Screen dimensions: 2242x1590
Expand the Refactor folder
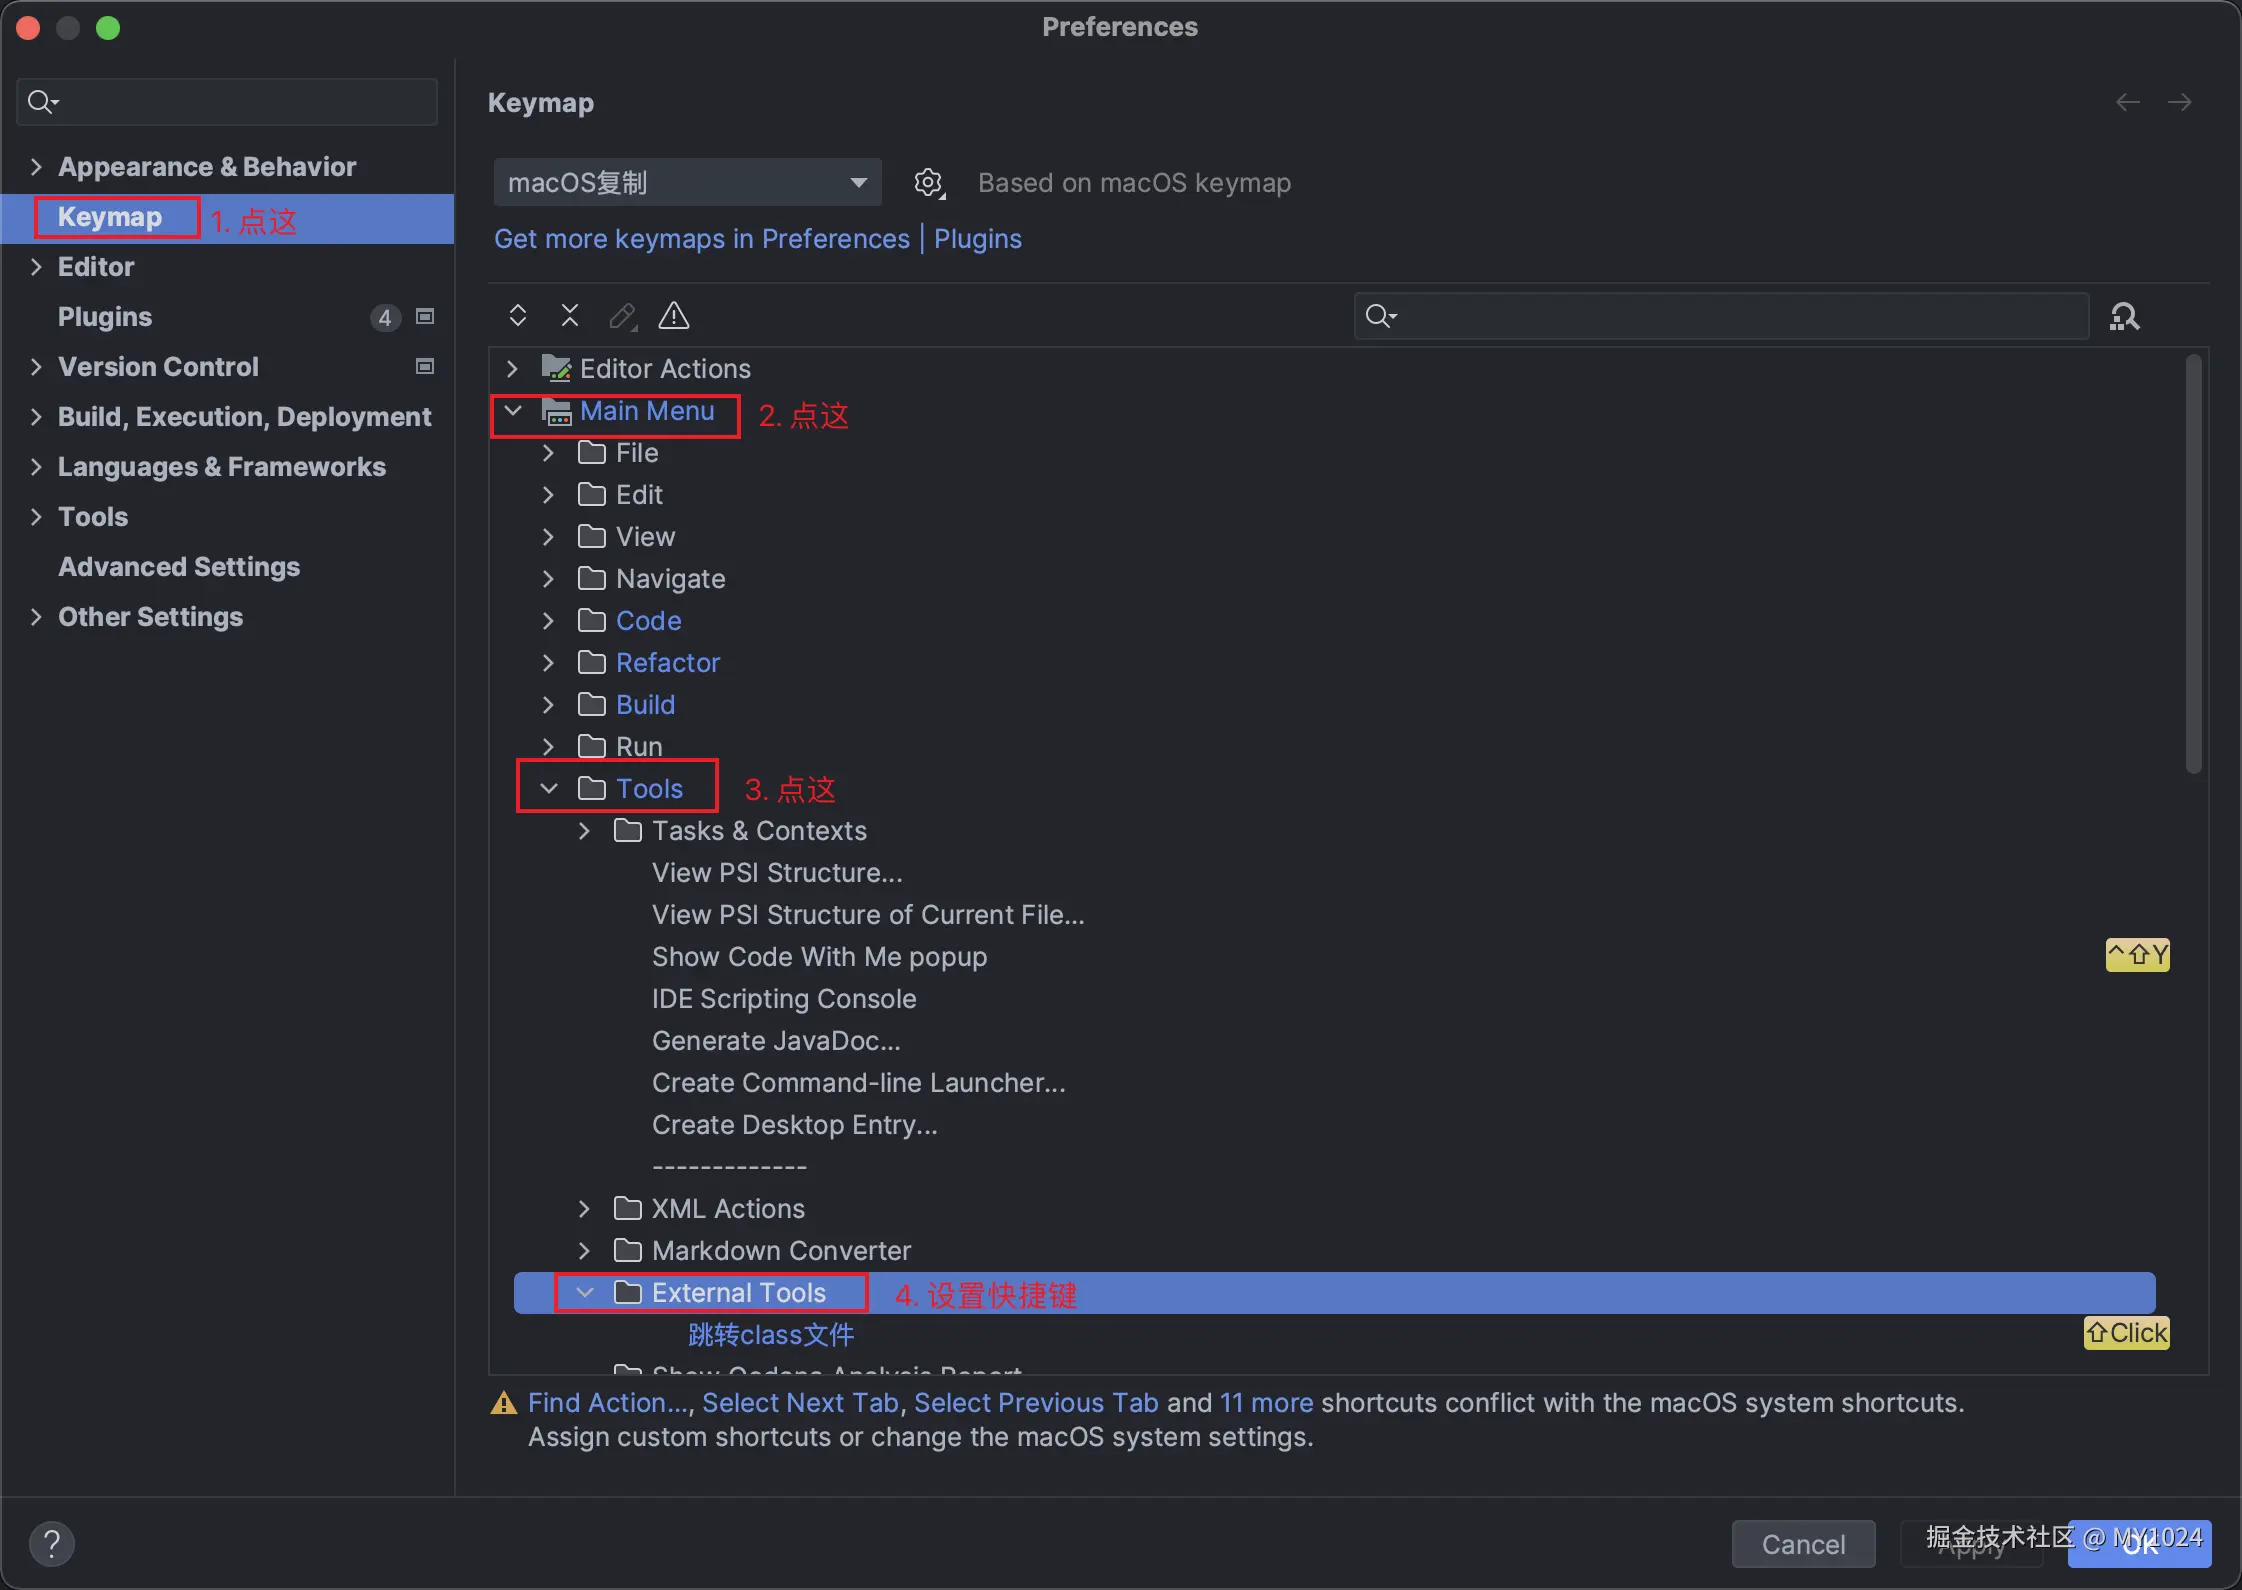point(548,663)
